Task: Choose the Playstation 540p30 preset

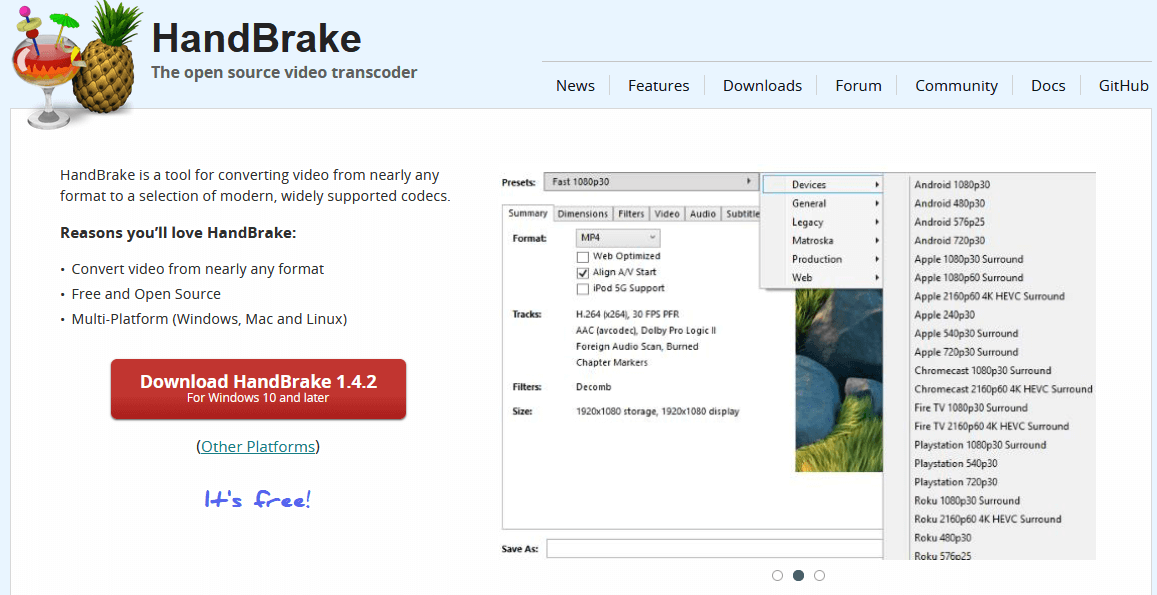Action: (956, 464)
